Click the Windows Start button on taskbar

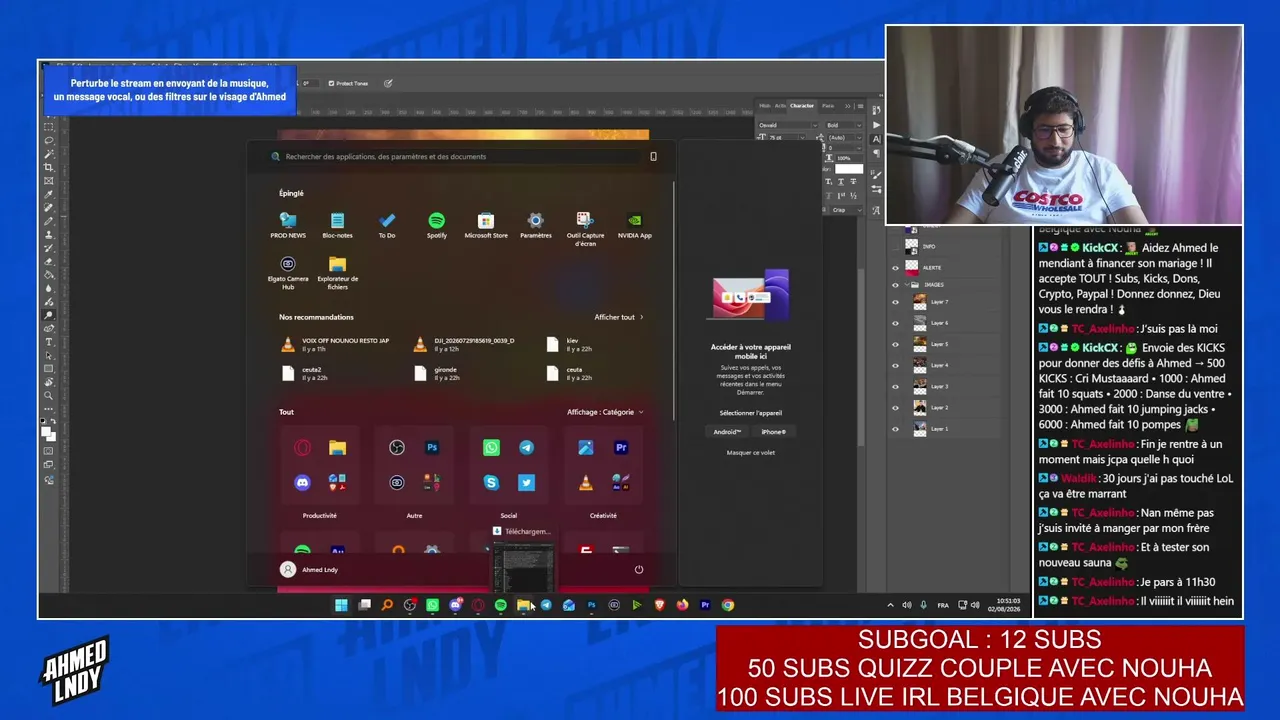click(x=341, y=605)
